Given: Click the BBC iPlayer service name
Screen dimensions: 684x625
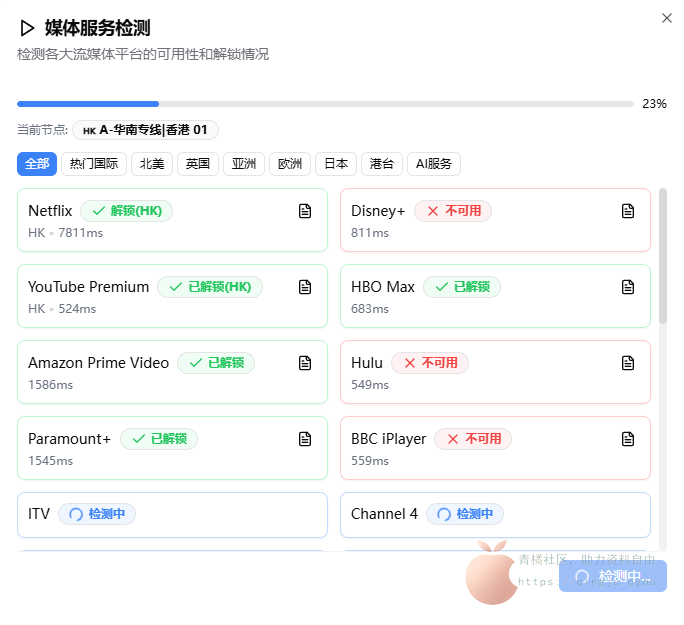Looking at the screenshot, I should pos(389,439).
